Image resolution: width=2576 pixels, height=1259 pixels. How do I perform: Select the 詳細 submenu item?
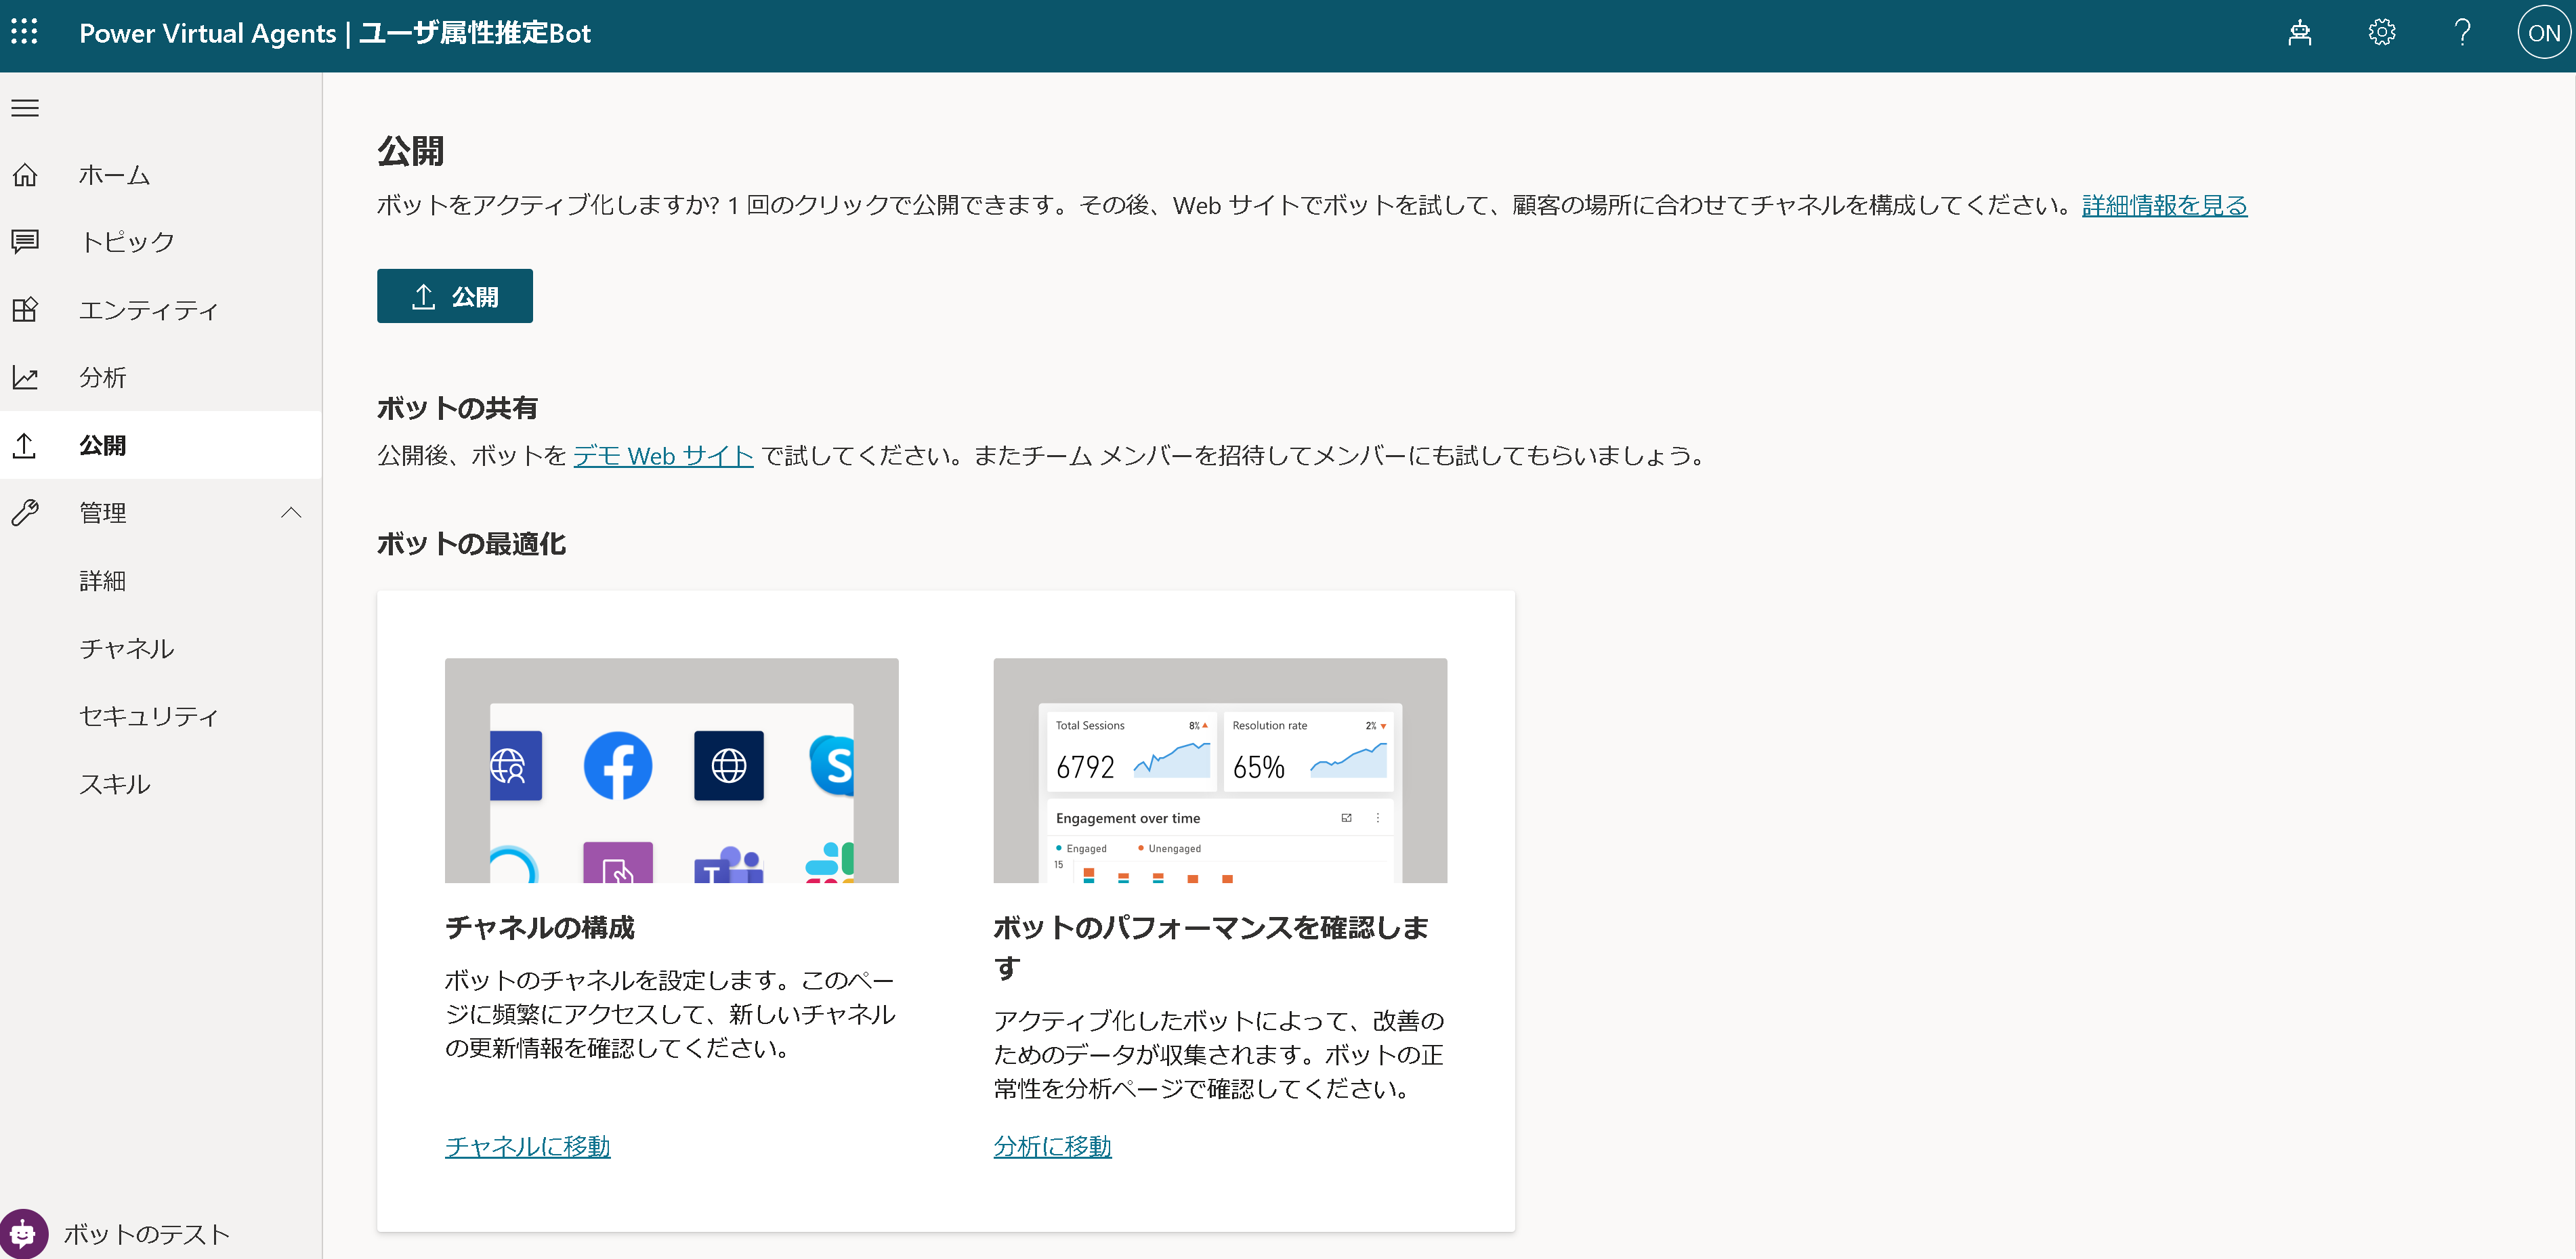[x=102, y=581]
